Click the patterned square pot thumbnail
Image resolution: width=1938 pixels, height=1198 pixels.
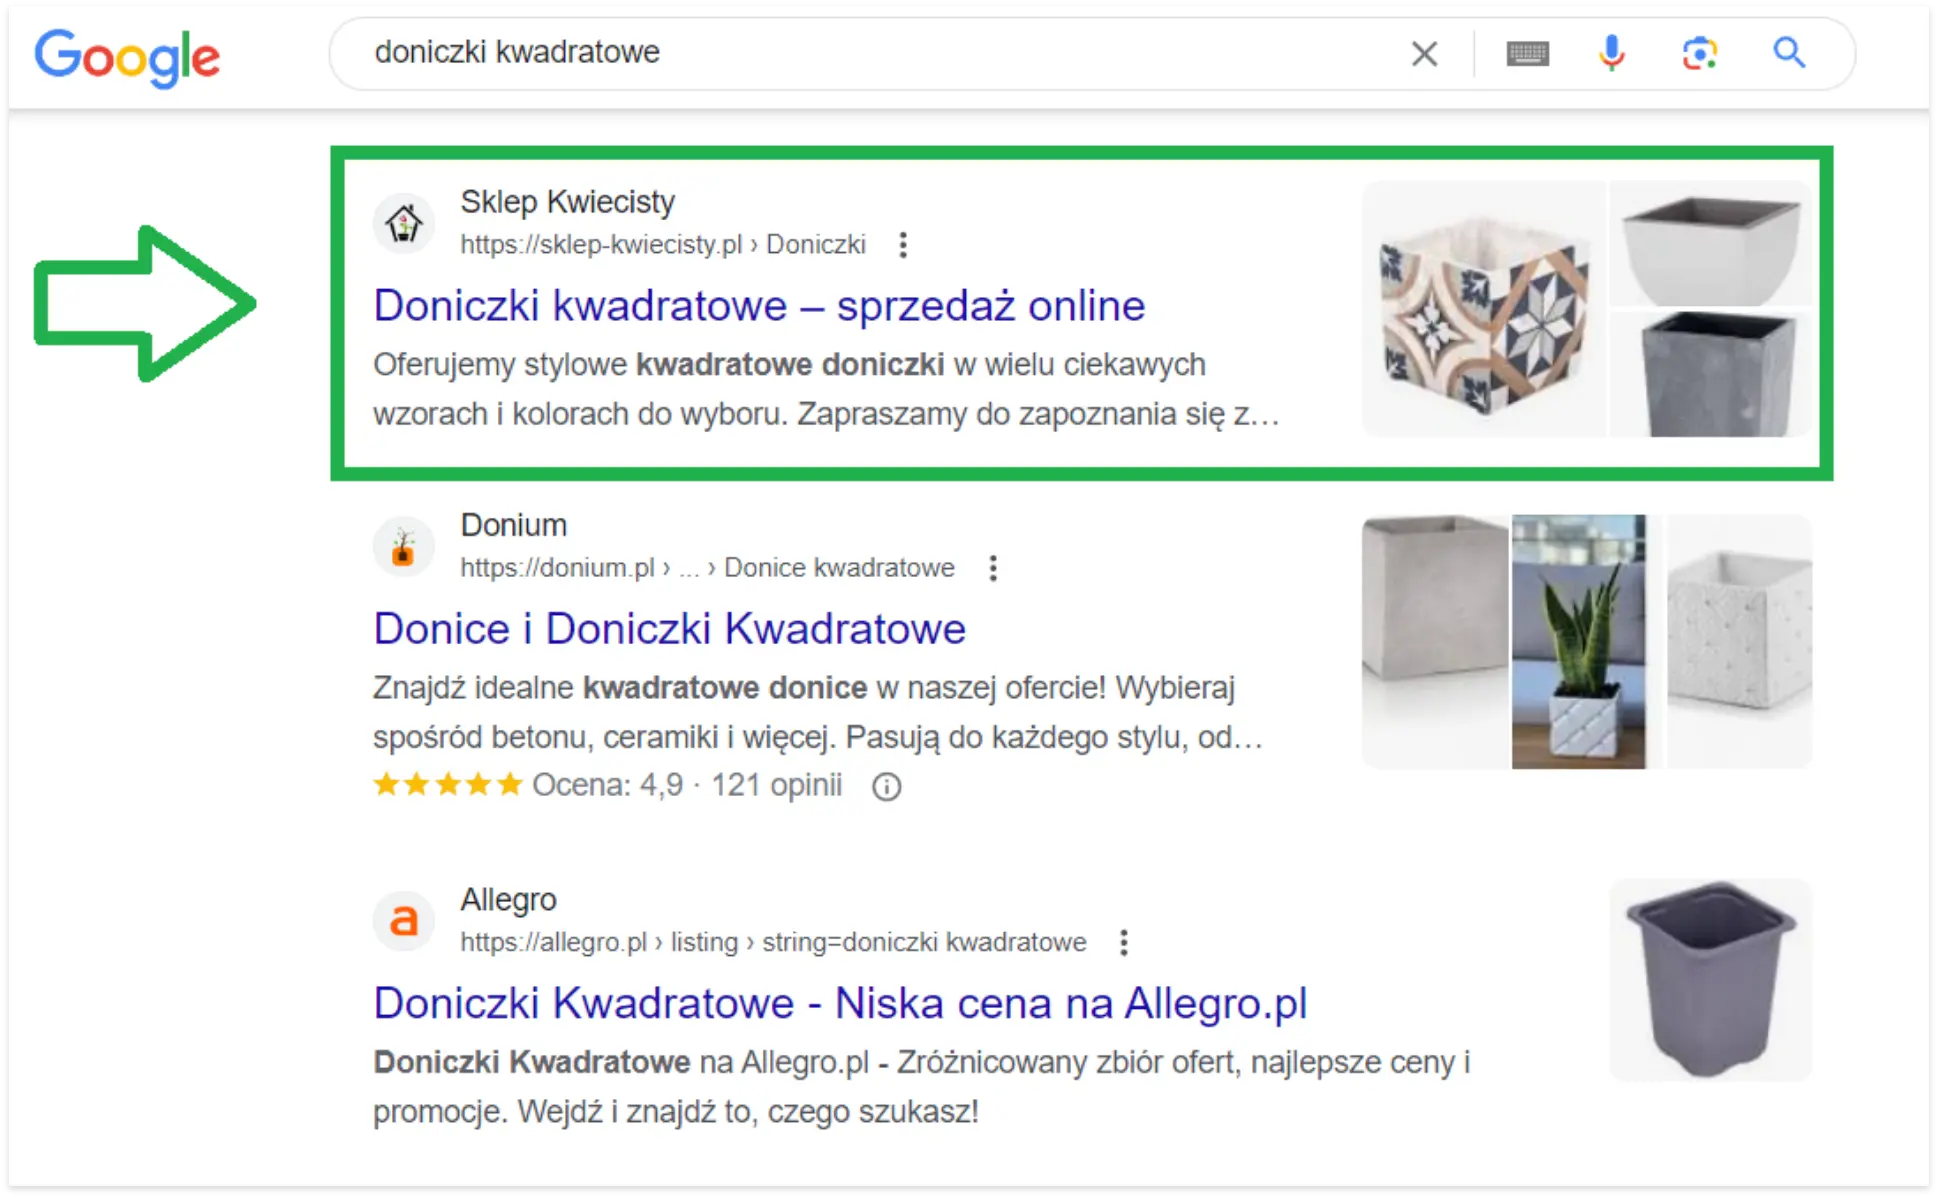tap(1484, 309)
